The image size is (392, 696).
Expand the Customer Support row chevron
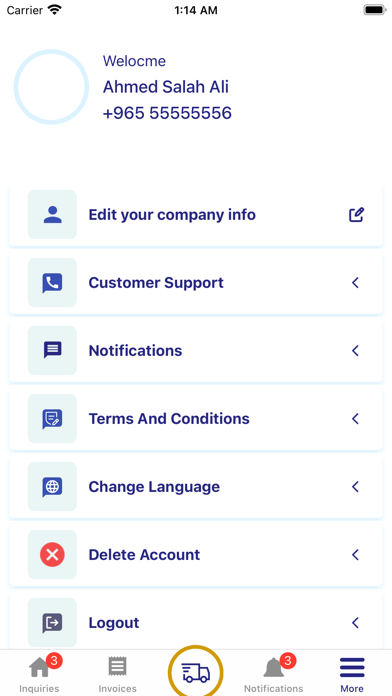coord(355,283)
